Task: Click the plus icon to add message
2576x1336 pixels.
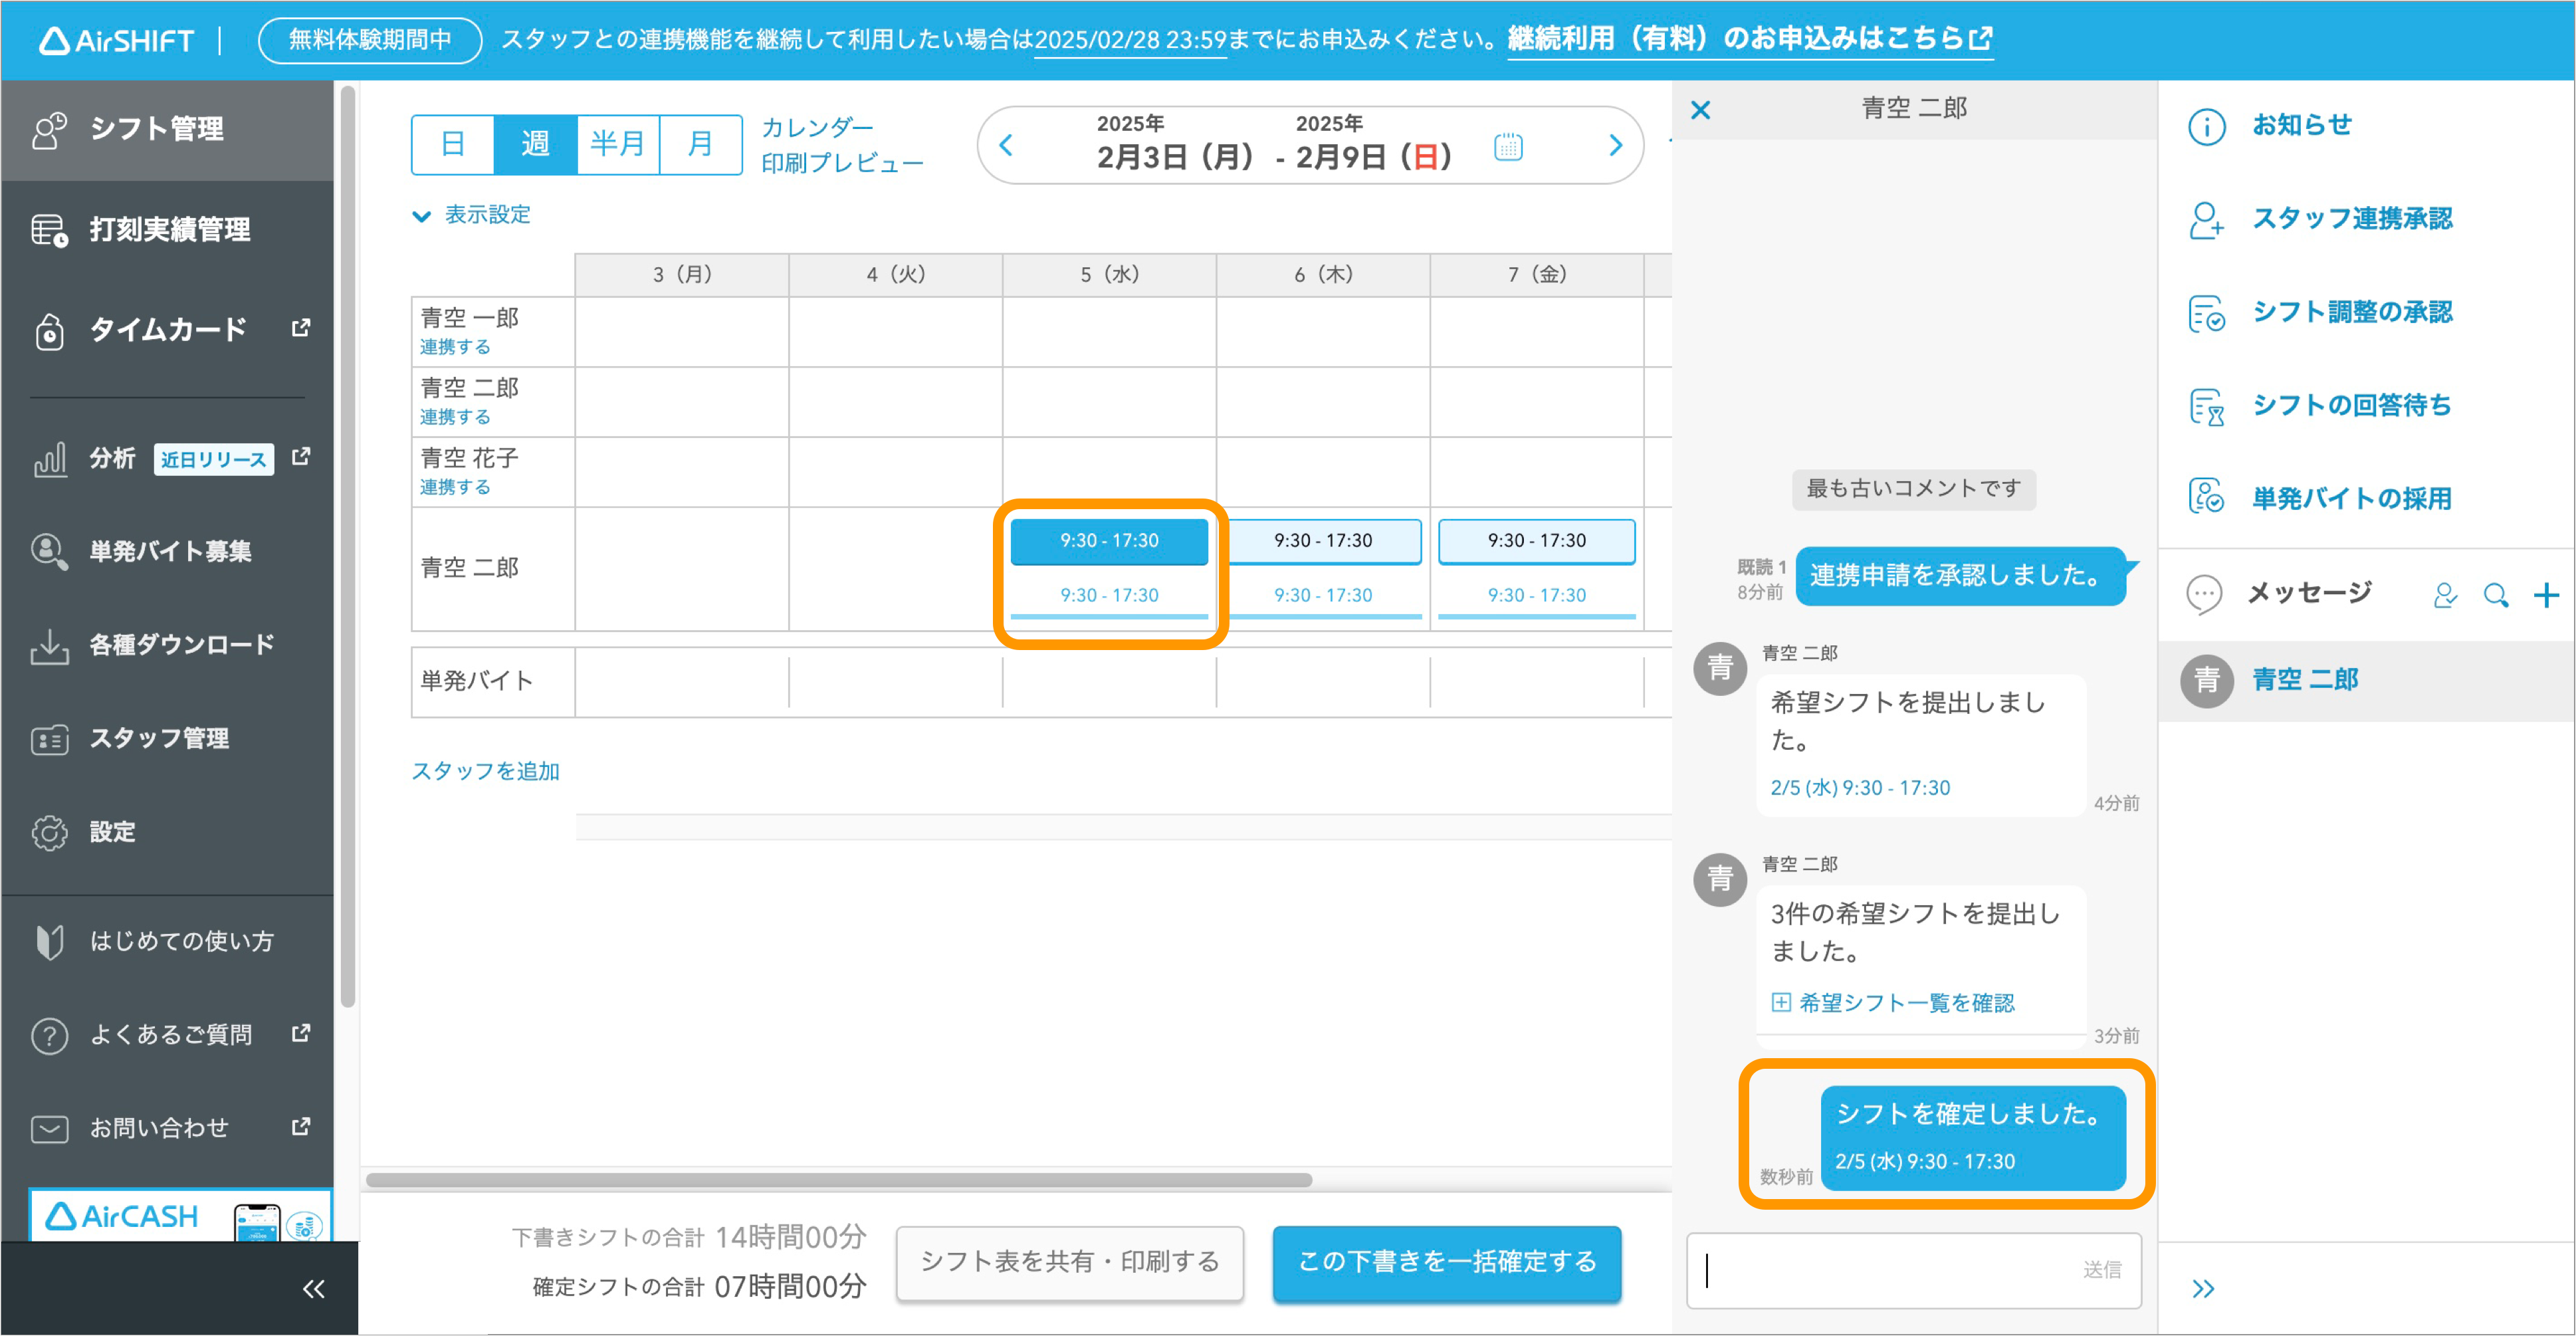Action: click(x=2546, y=595)
